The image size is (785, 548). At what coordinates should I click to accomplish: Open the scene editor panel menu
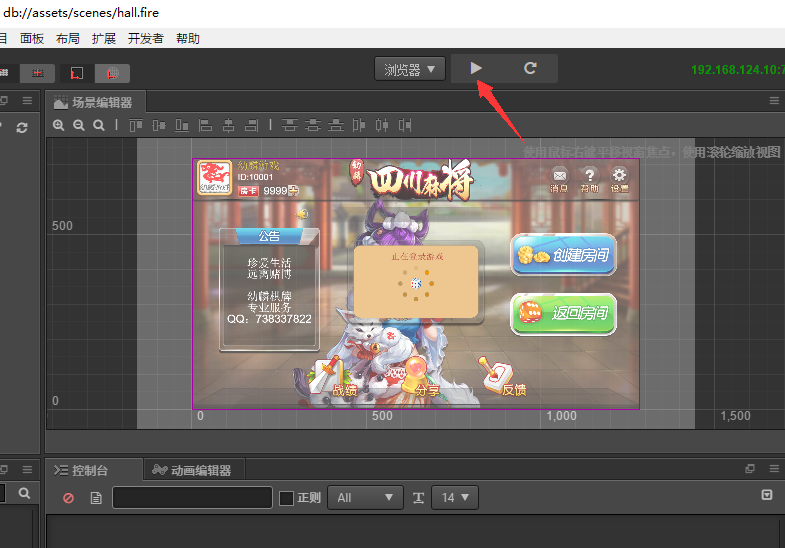point(774,101)
